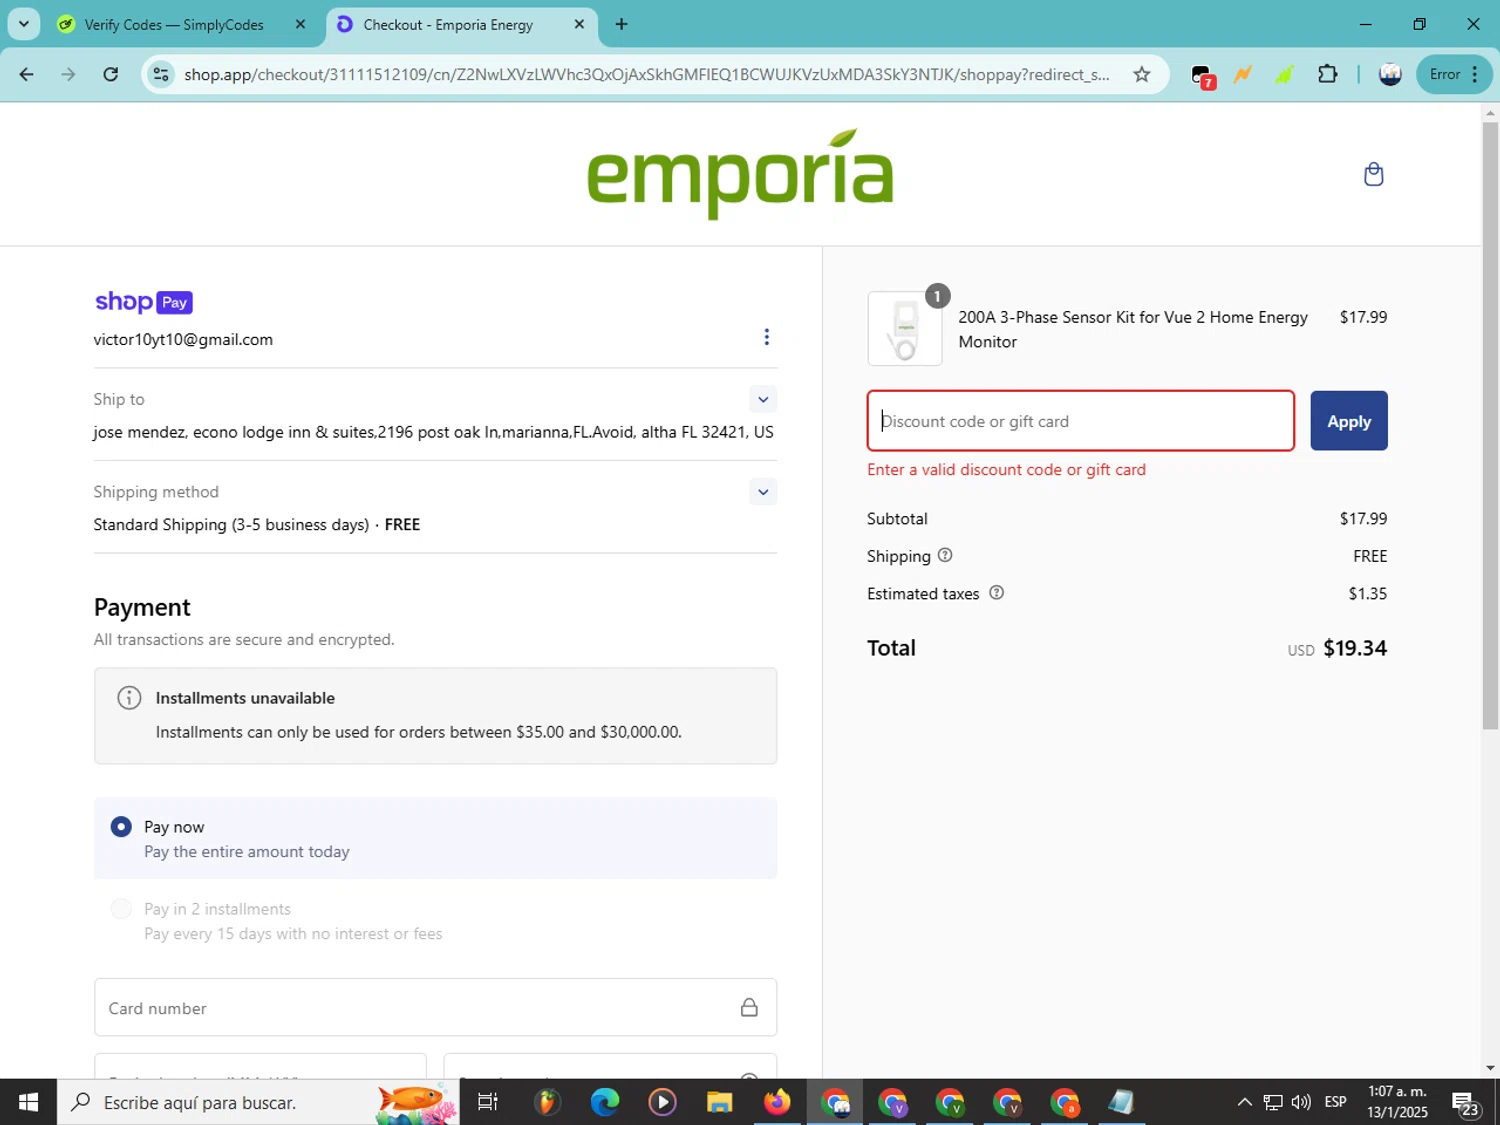Open the three-dot menu next to email

pos(766,337)
